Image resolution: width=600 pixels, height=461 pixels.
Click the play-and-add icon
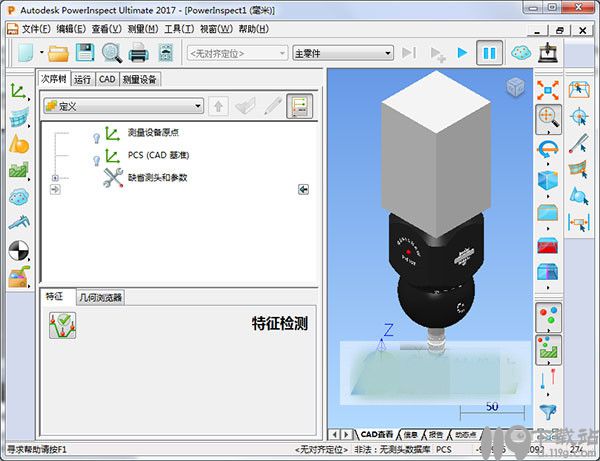point(437,54)
